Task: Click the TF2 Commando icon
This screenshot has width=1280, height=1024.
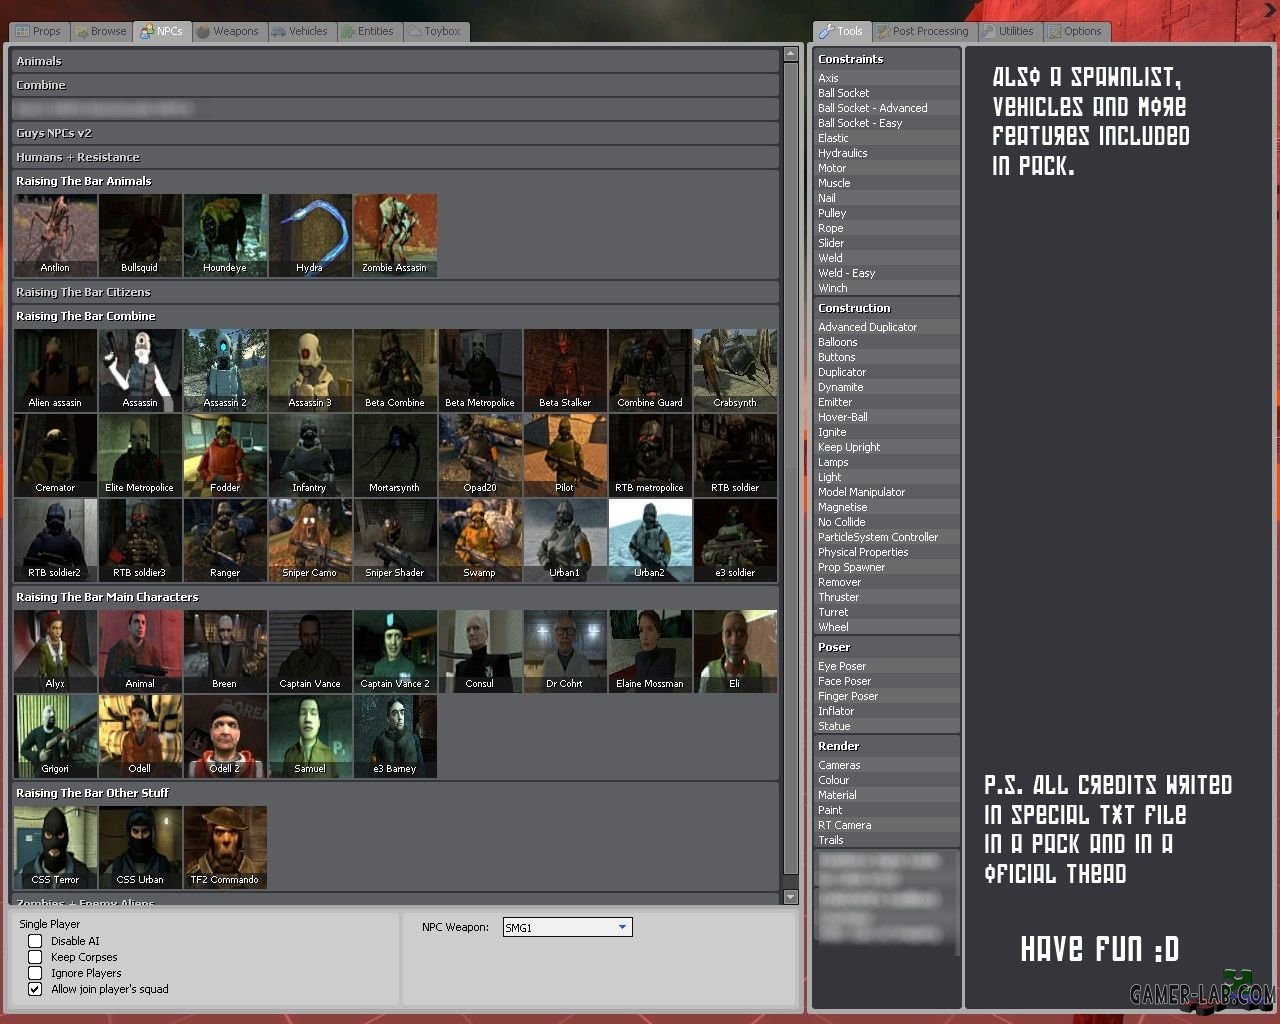Action: click(x=225, y=848)
